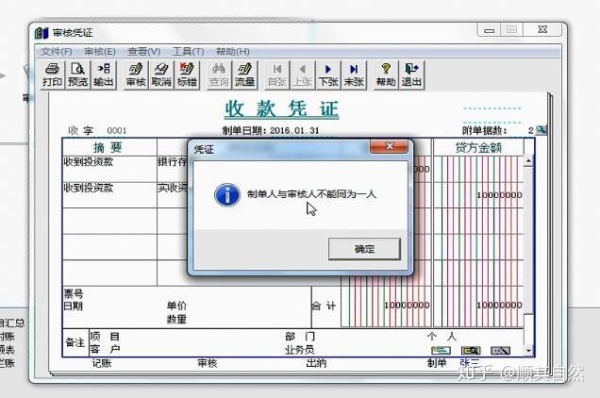The height and width of the screenshot is (398, 600).
Task: Click the 打印 print toolbar icon
Action: (x=52, y=75)
